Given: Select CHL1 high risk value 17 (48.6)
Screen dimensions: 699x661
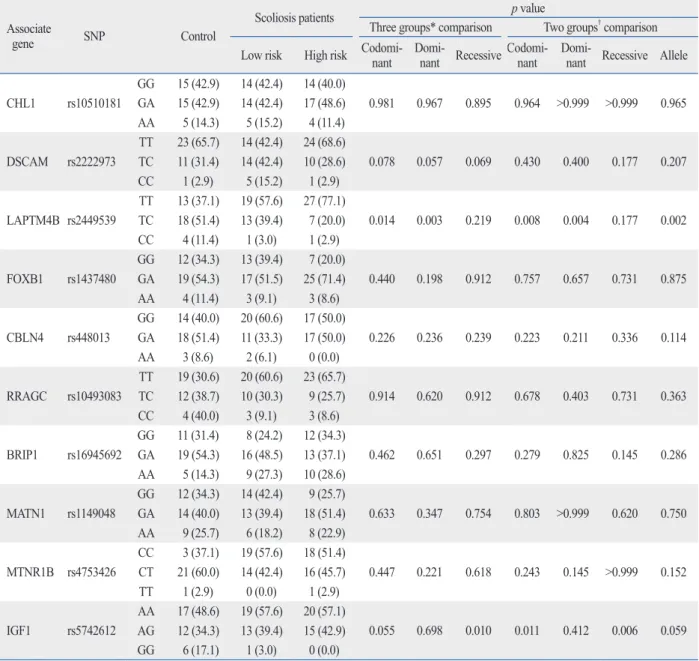Looking at the screenshot, I should (325, 103).
